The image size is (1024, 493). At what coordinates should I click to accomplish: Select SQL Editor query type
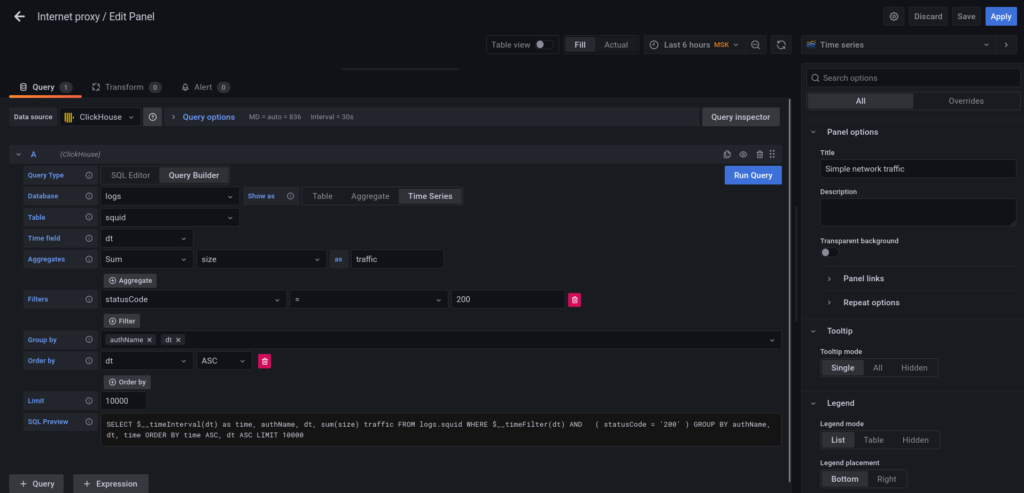[131, 176]
